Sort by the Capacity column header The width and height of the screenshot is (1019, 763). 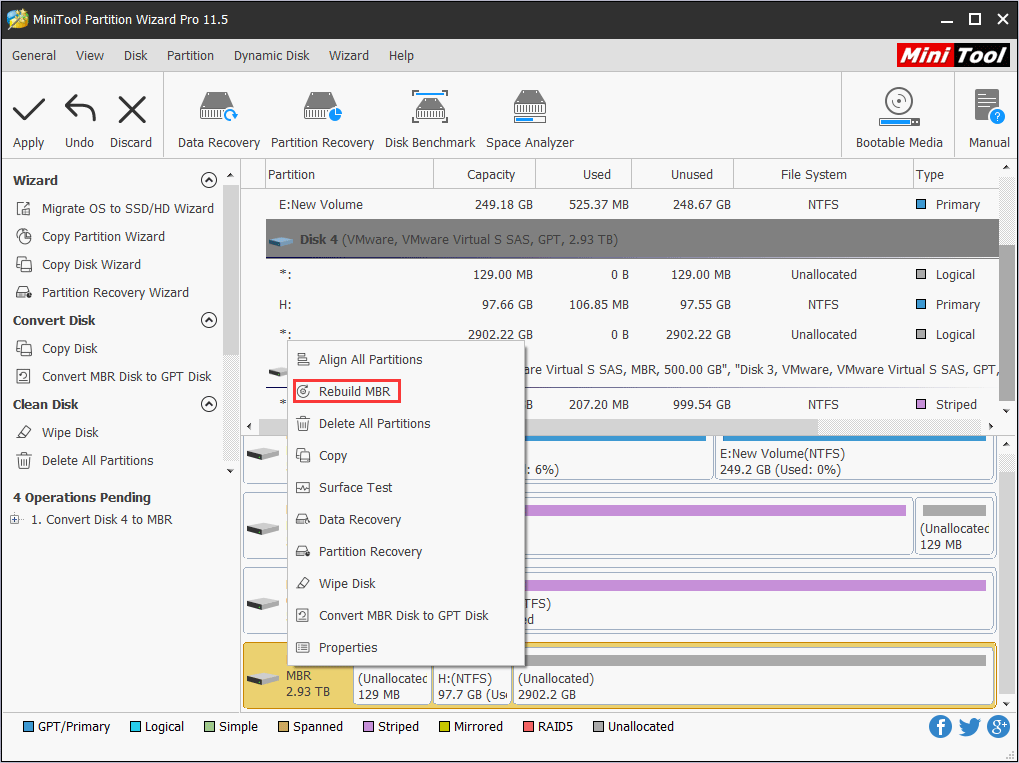tap(485, 174)
